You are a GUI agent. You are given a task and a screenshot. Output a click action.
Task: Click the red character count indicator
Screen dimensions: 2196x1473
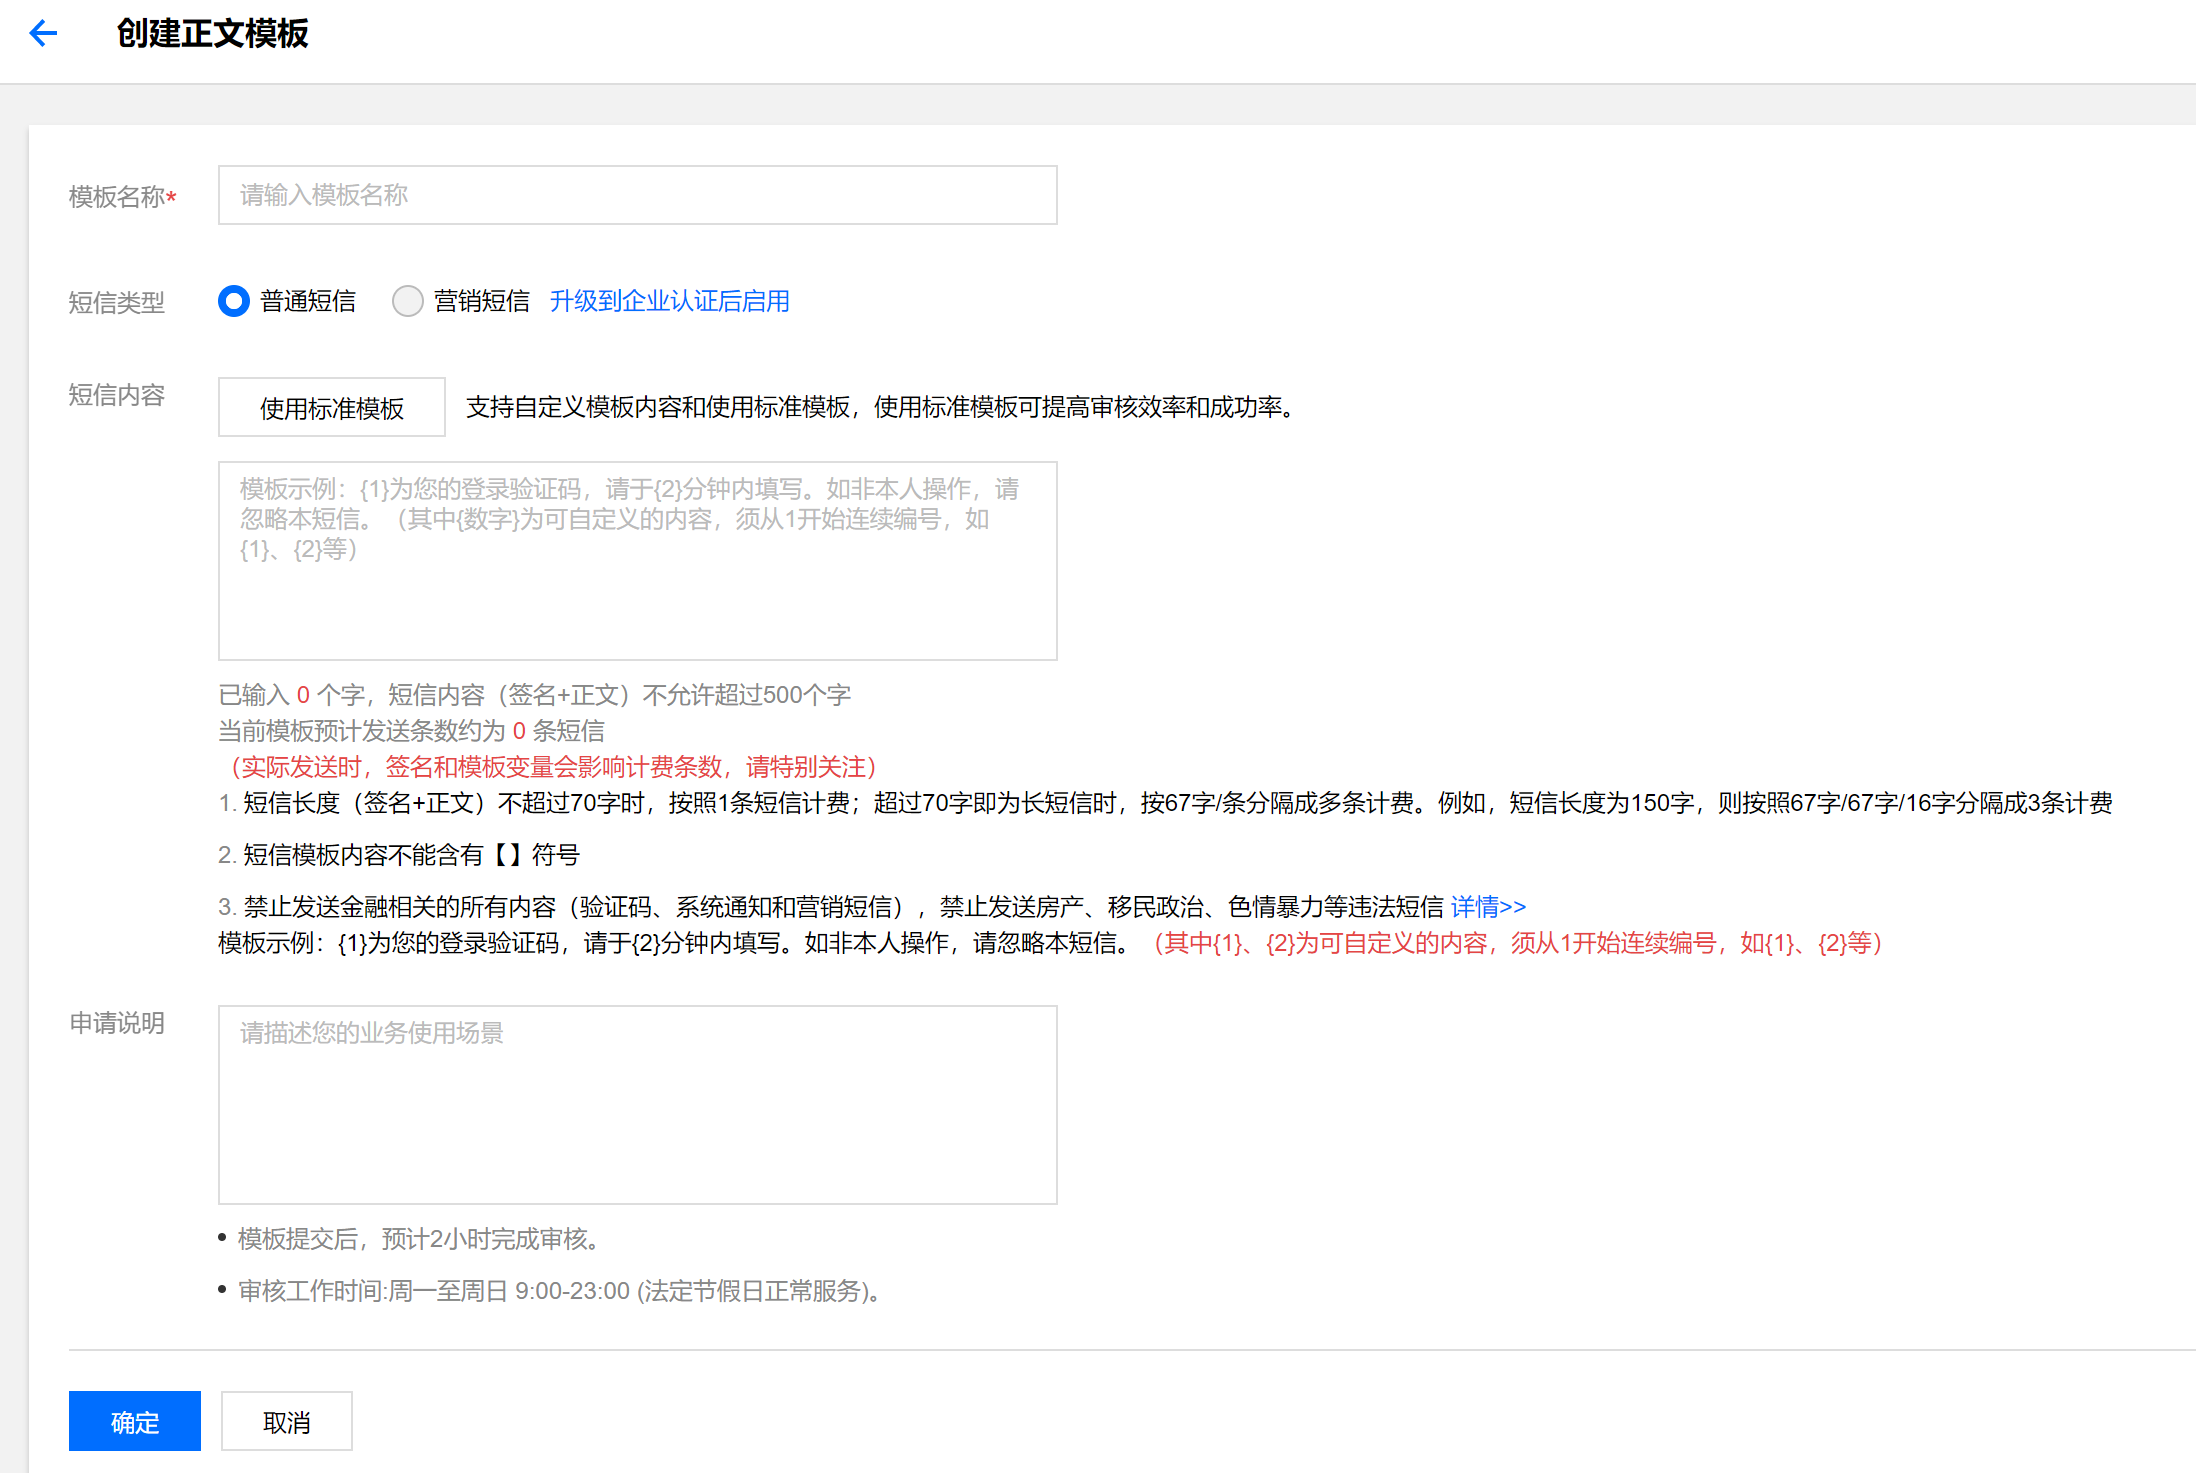coord(303,694)
